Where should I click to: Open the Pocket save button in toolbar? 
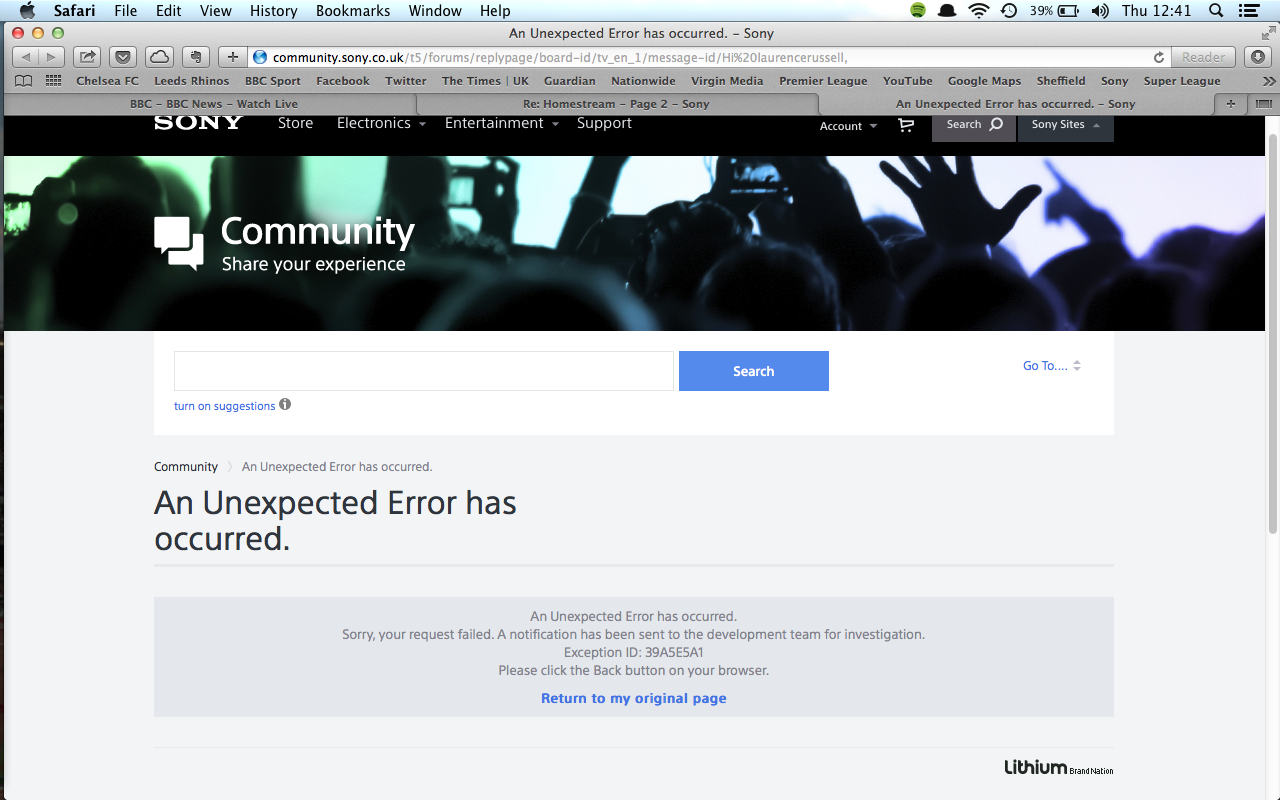[123, 57]
